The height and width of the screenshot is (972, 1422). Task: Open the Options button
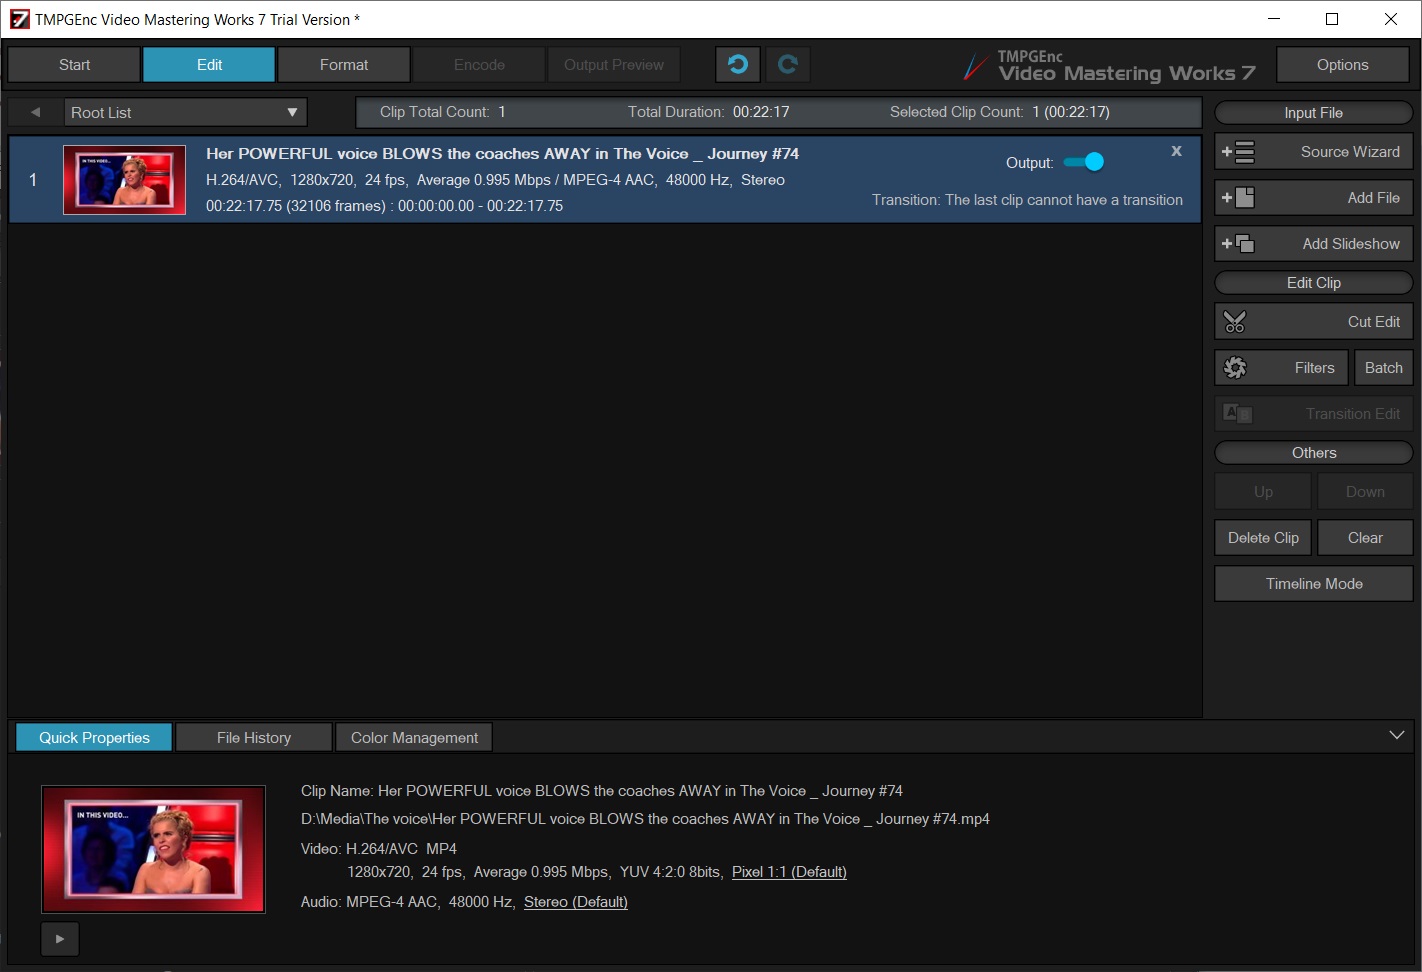coord(1343,65)
